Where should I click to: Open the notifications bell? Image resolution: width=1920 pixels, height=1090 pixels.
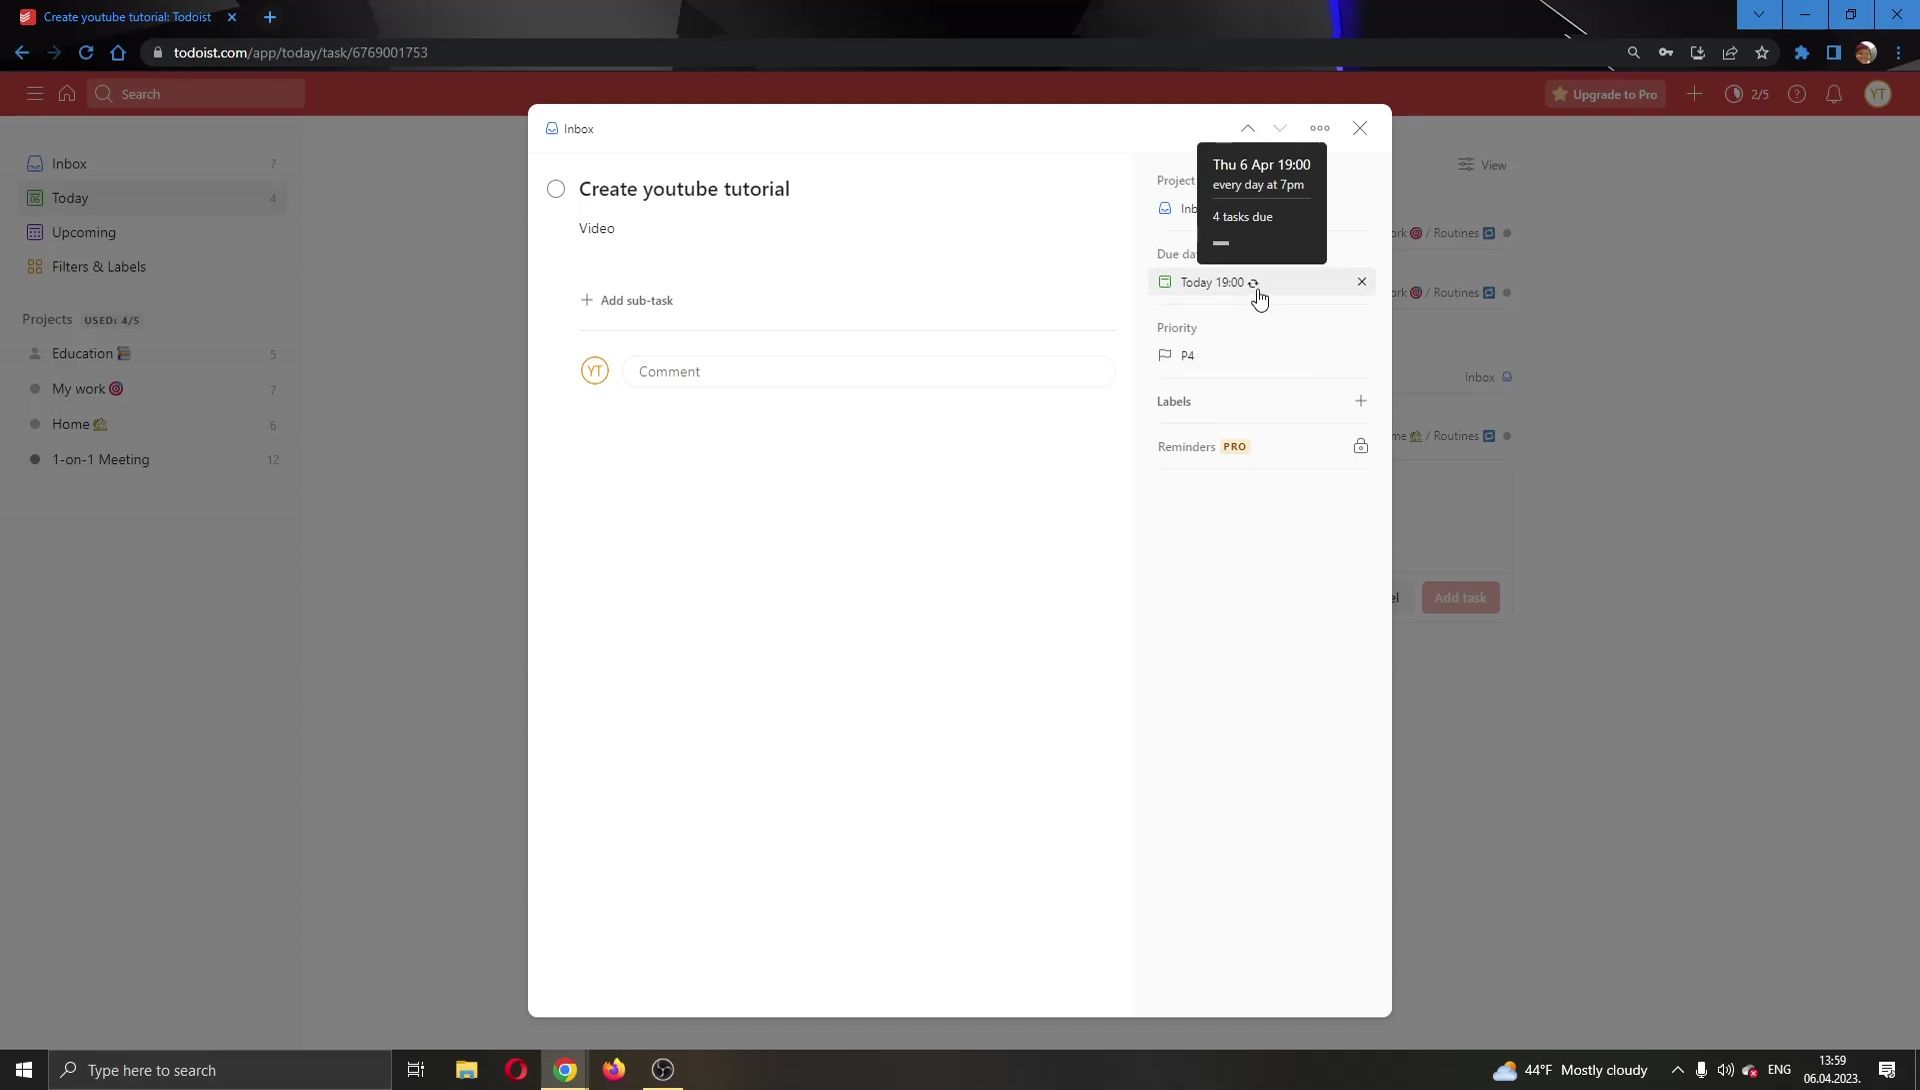(x=1834, y=94)
